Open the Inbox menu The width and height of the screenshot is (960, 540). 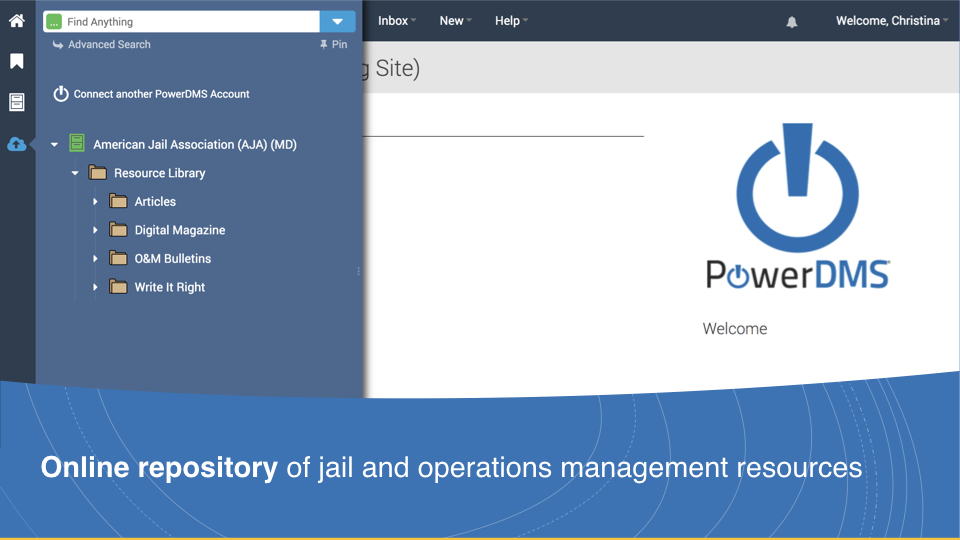coord(397,21)
